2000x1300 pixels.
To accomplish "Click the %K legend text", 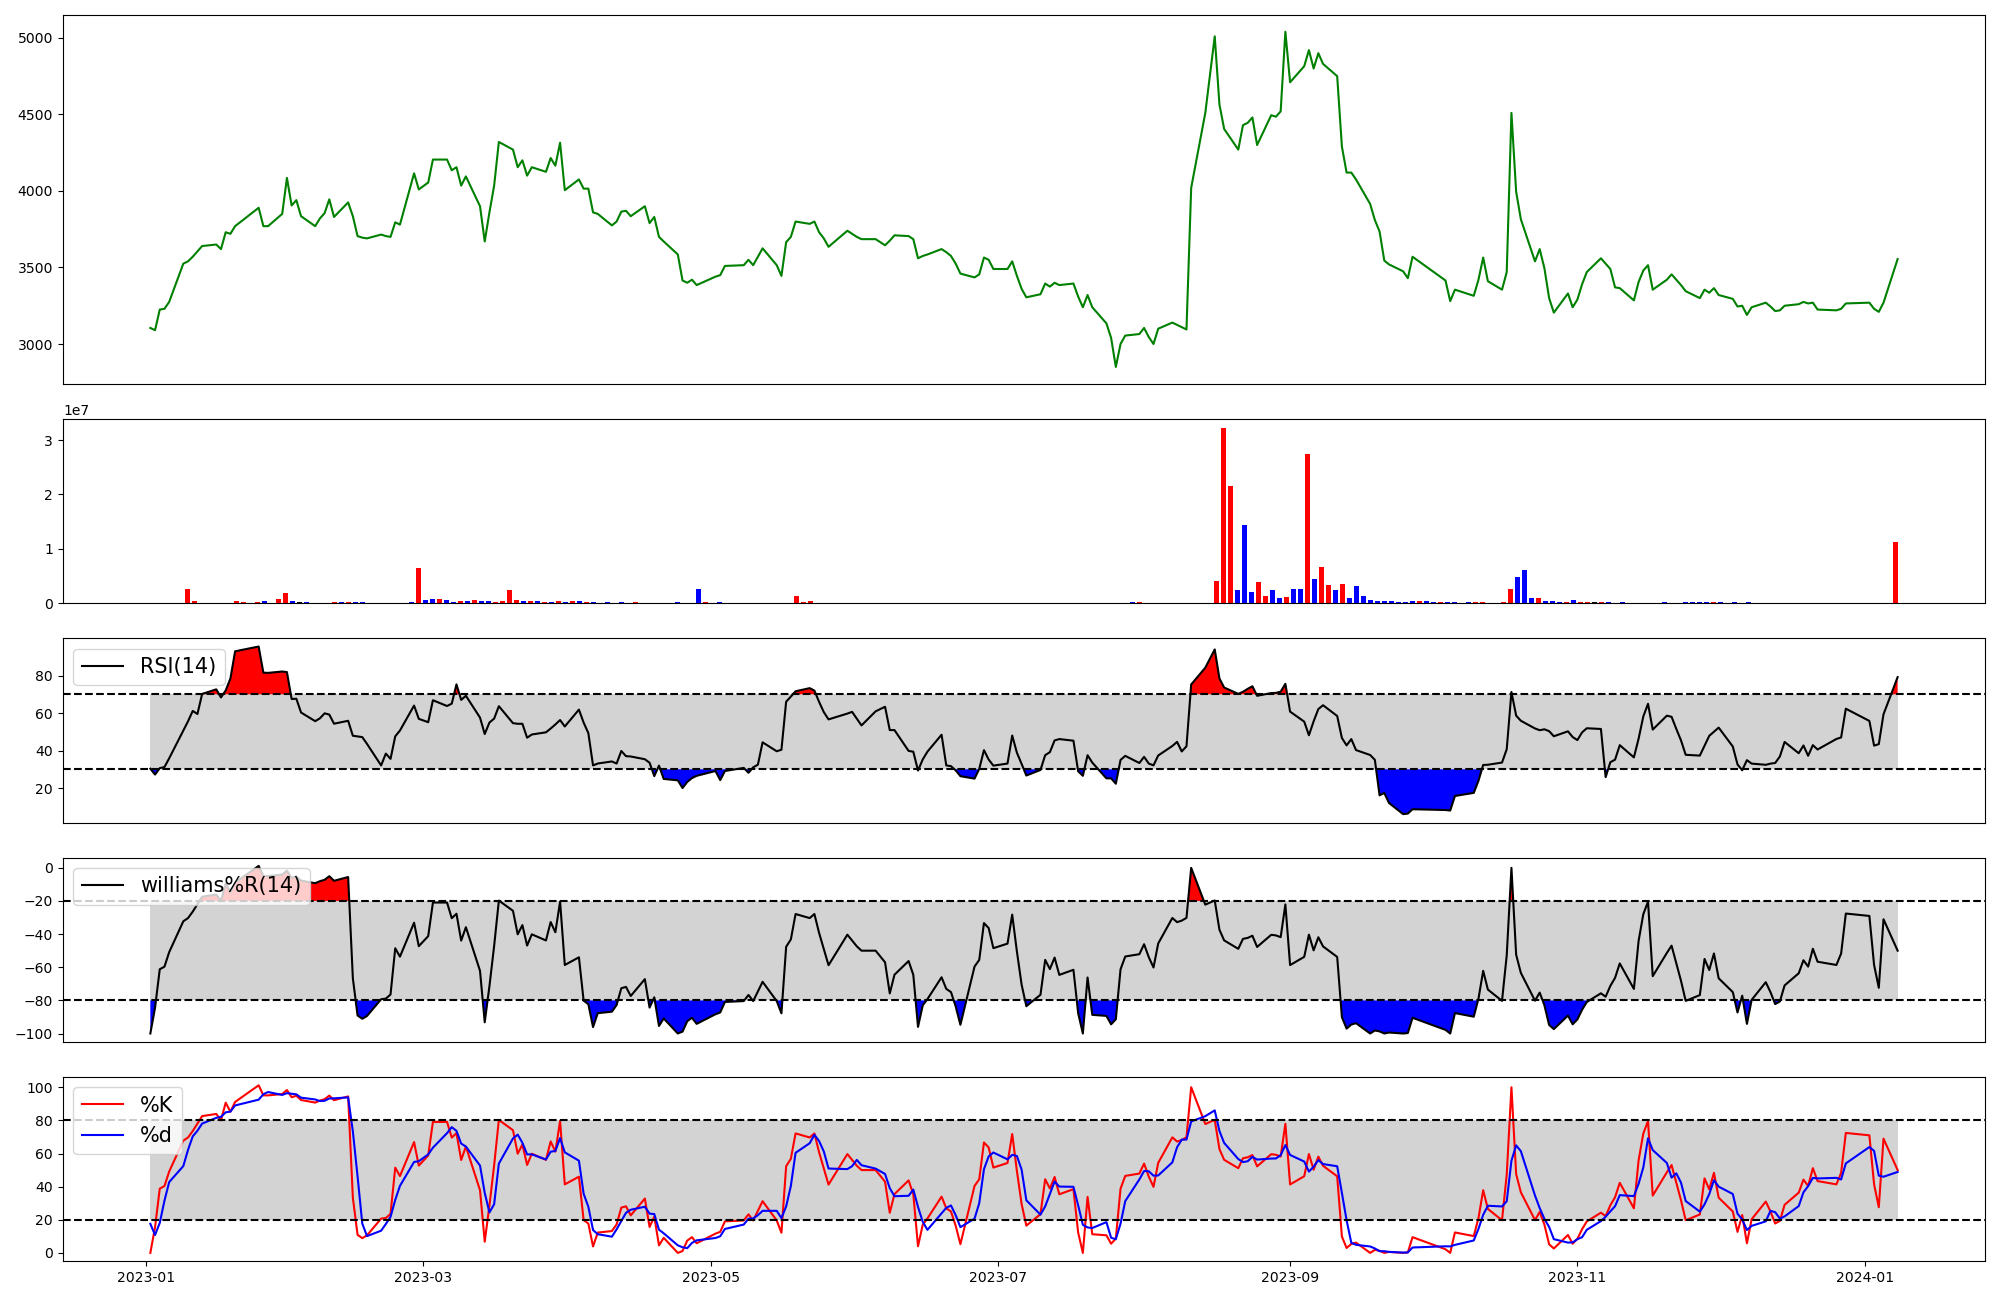I will 156,1105.
